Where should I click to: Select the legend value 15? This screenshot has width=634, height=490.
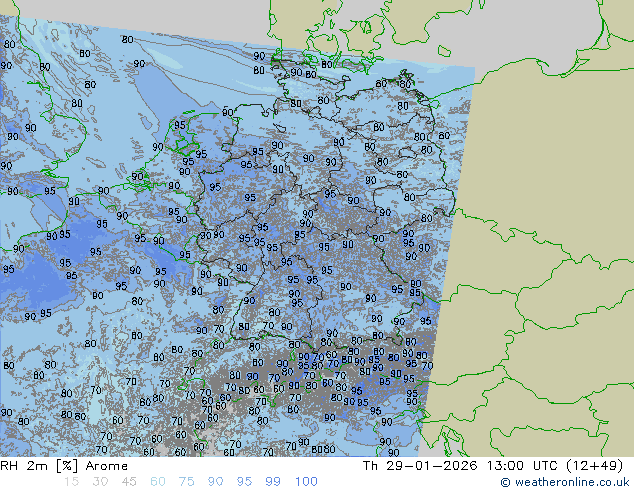point(71,482)
